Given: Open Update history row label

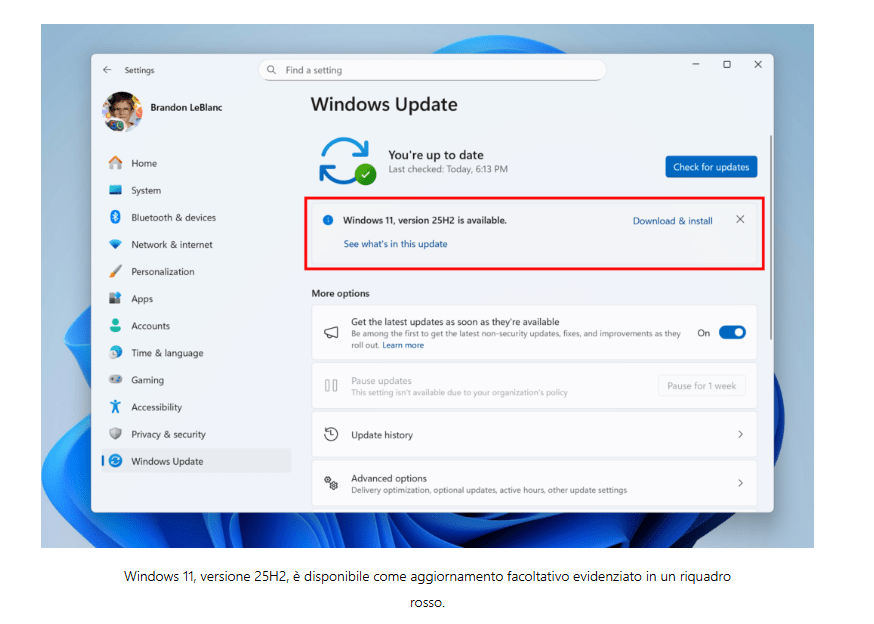Looking at the screenshot, I should coord(382,435).
